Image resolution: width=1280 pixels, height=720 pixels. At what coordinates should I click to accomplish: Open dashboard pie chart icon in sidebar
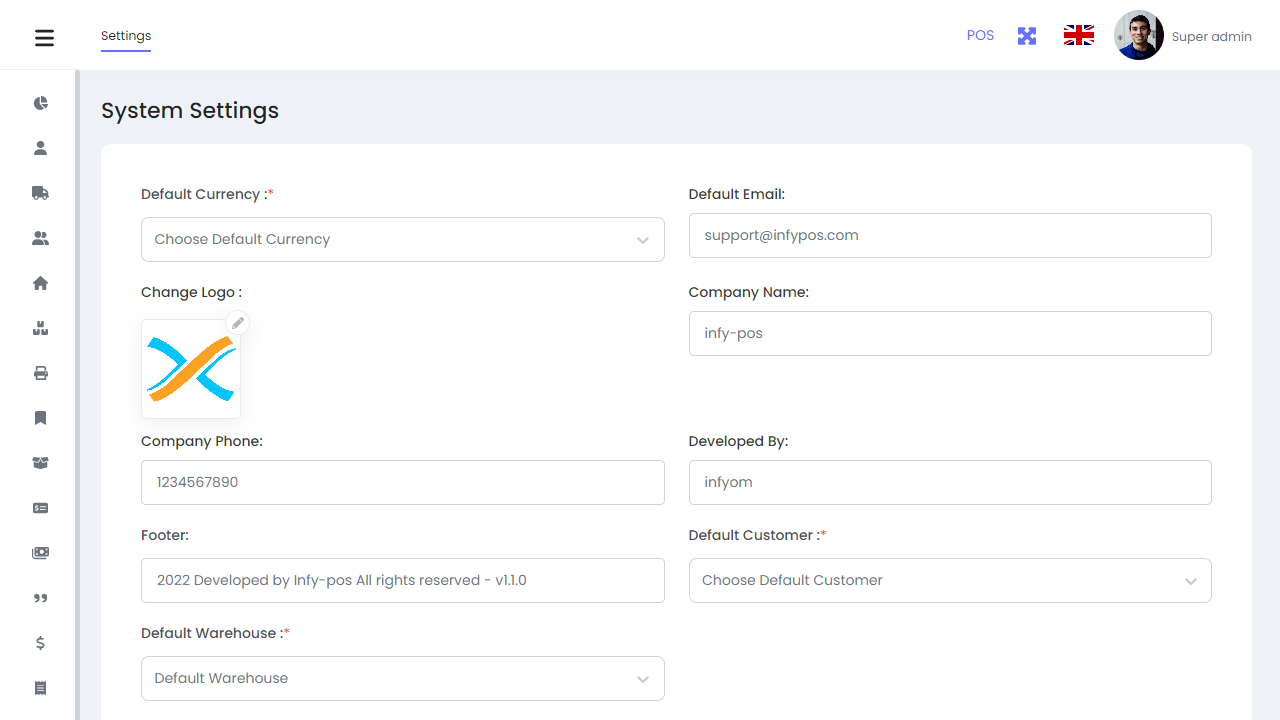[x=40, y=103]
